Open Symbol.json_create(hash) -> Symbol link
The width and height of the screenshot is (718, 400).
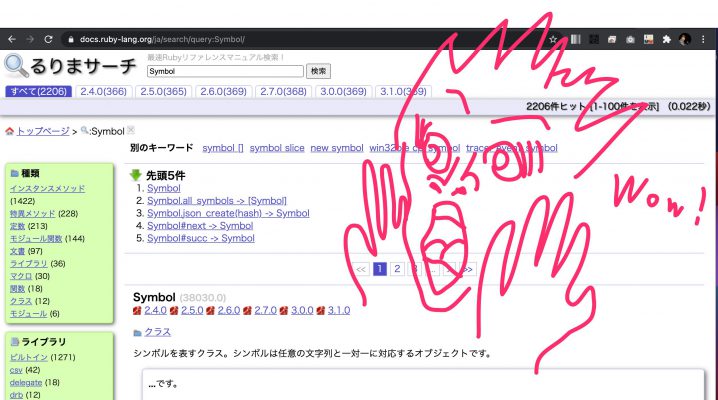pyautogui.click(x=228, y=213)
